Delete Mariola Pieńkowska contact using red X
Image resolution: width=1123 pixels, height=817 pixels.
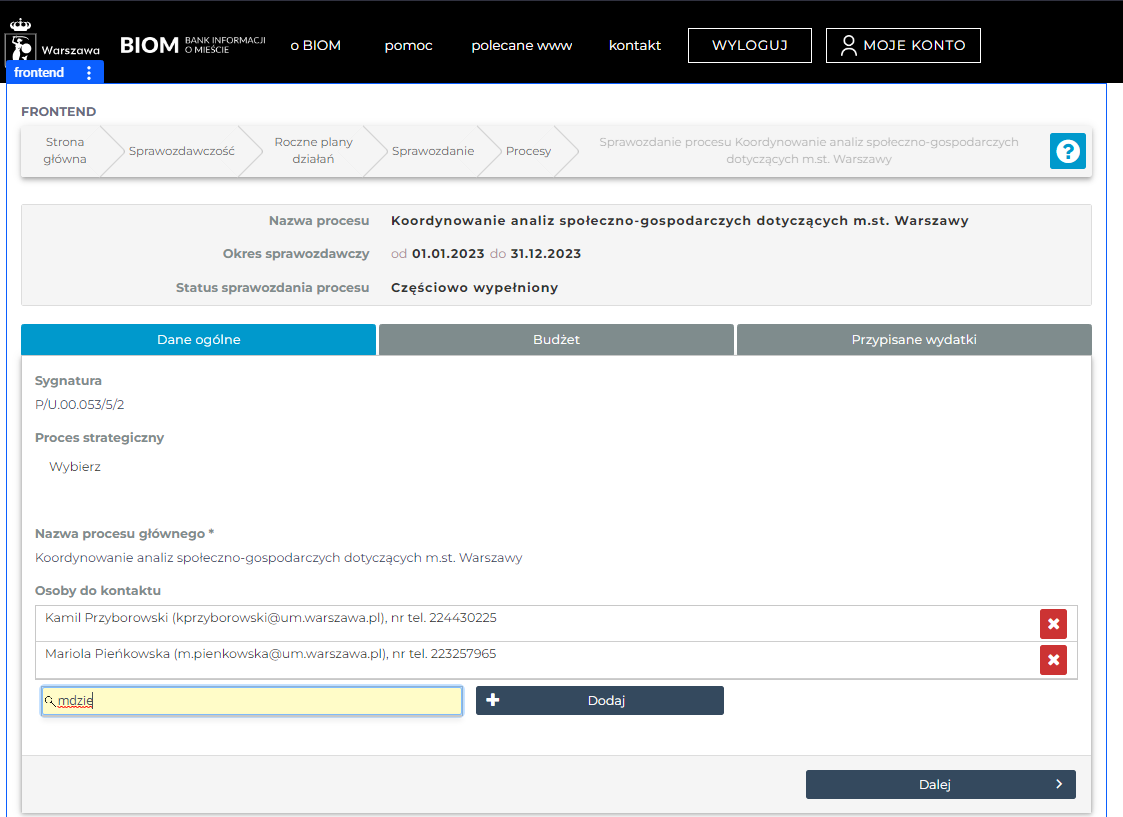[1053, 660]
